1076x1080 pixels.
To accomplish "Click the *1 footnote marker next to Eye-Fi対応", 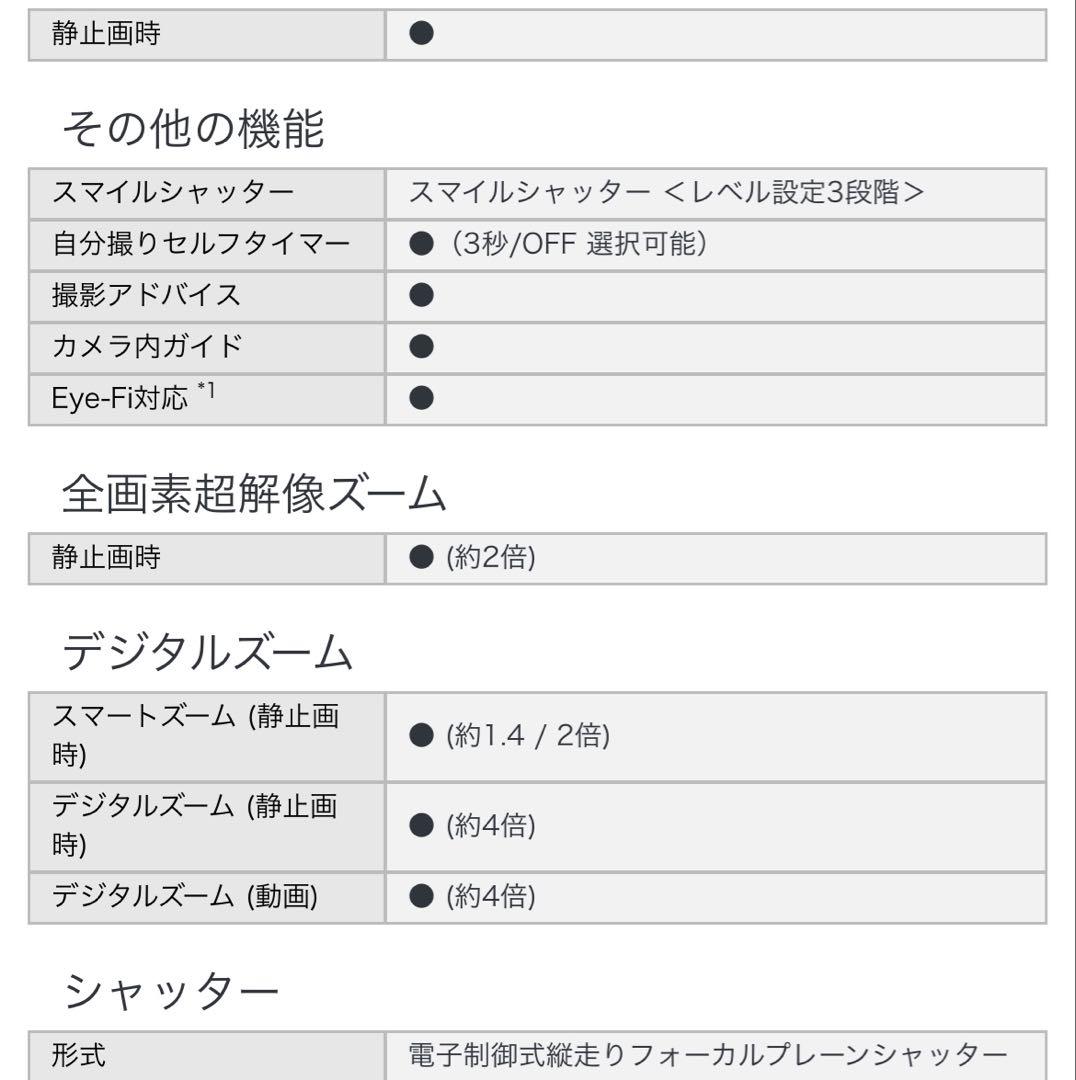I will click(x=206, y=391).
